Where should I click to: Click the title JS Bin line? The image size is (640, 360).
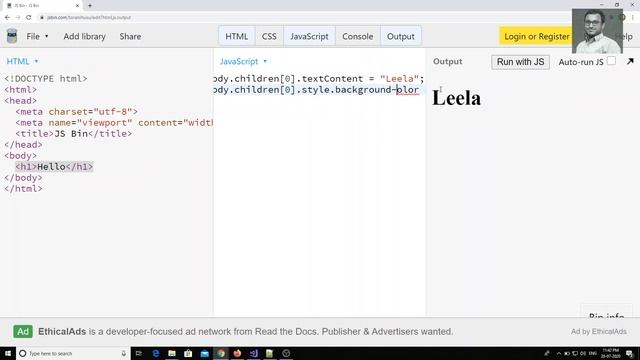pos(74,133)
